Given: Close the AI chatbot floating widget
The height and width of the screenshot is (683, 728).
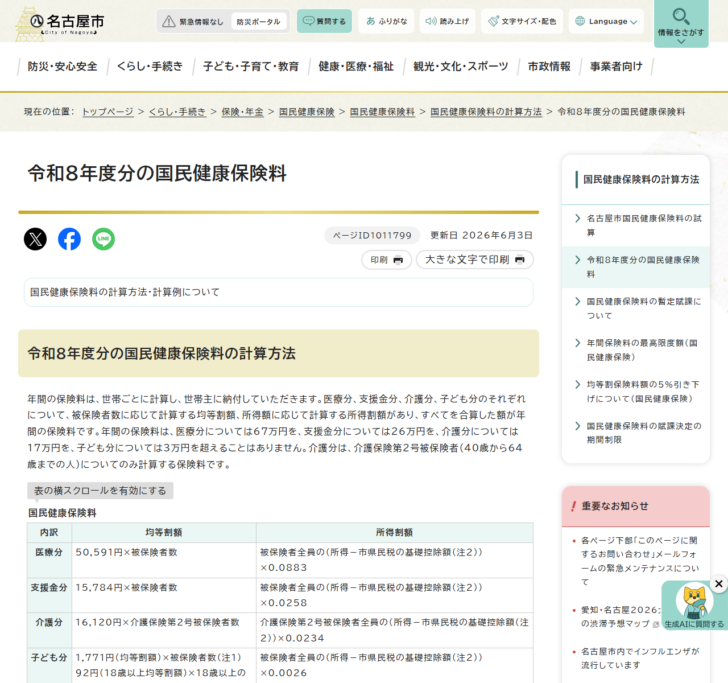Looking at the screenshot, I should pyautogui.click(x=719, y=583).
